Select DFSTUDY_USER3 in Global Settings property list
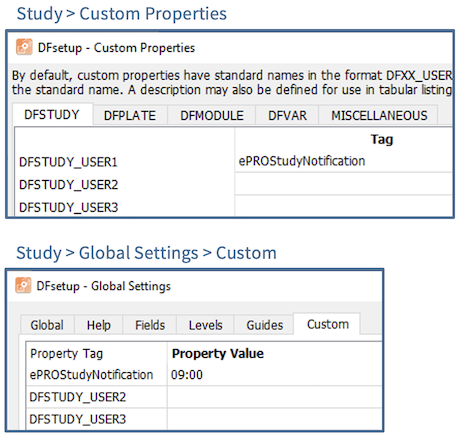This screenshot has height=437, width=460. [78, 419]
